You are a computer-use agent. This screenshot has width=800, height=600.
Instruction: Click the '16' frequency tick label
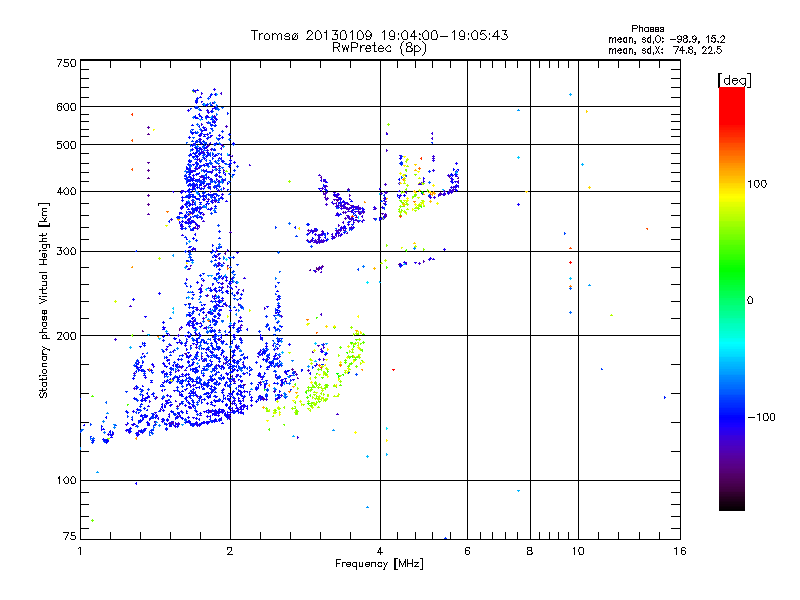point(680,551)
